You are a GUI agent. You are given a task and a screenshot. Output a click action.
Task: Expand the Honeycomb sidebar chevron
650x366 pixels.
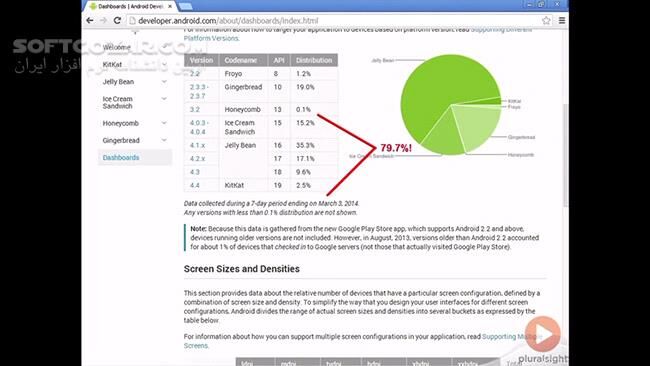pos(164,123)
